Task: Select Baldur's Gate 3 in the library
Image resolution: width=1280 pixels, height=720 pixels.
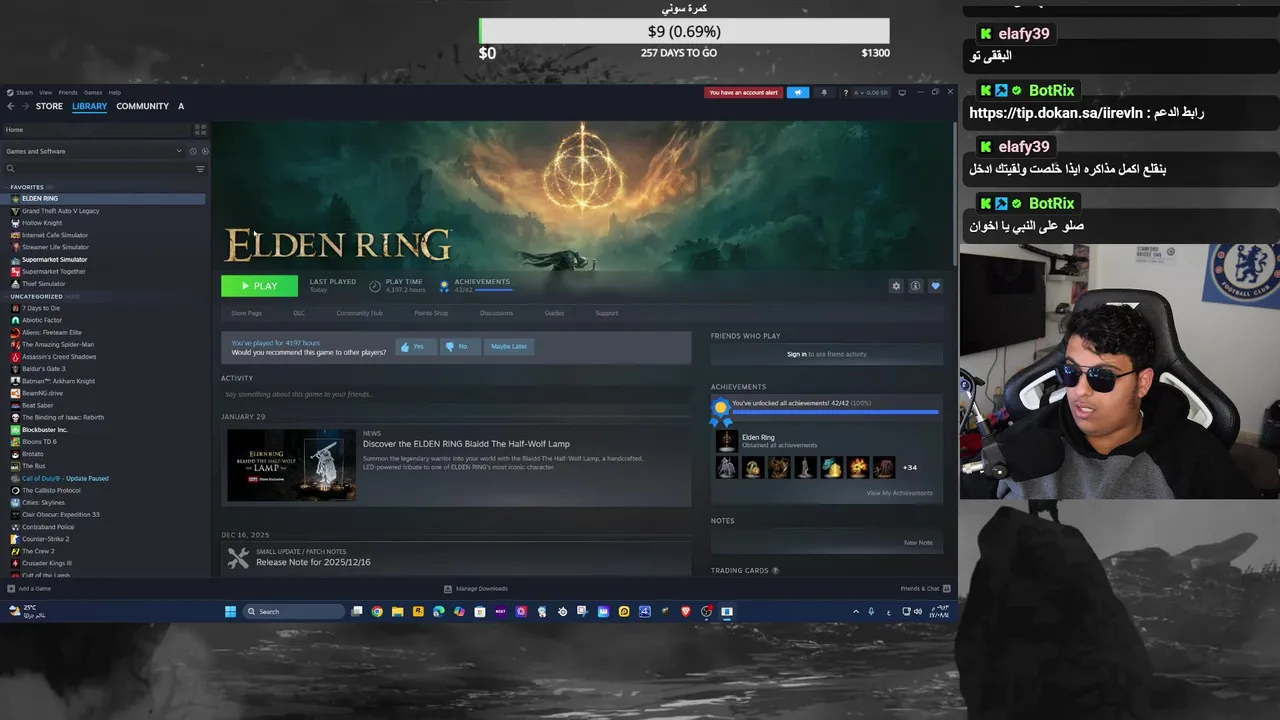Action: pos(43,369)
